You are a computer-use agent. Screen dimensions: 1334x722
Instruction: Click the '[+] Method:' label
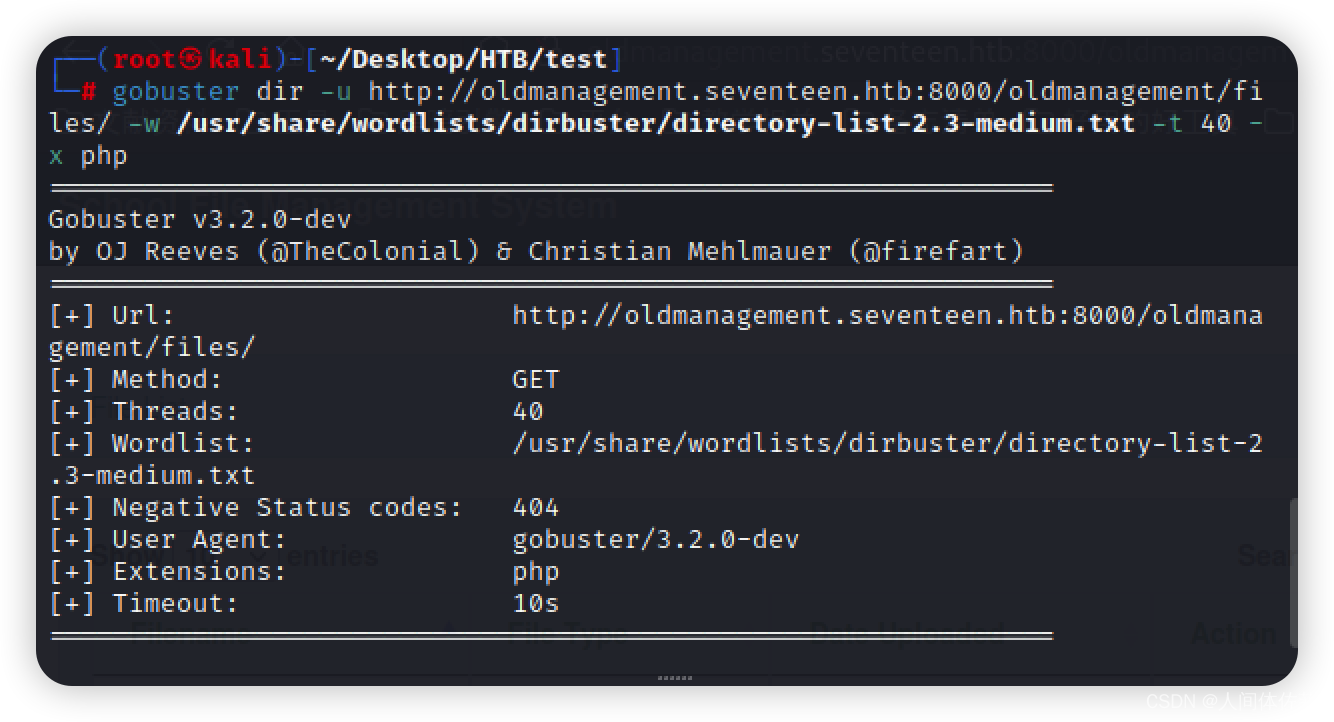[x=136, y=379]
